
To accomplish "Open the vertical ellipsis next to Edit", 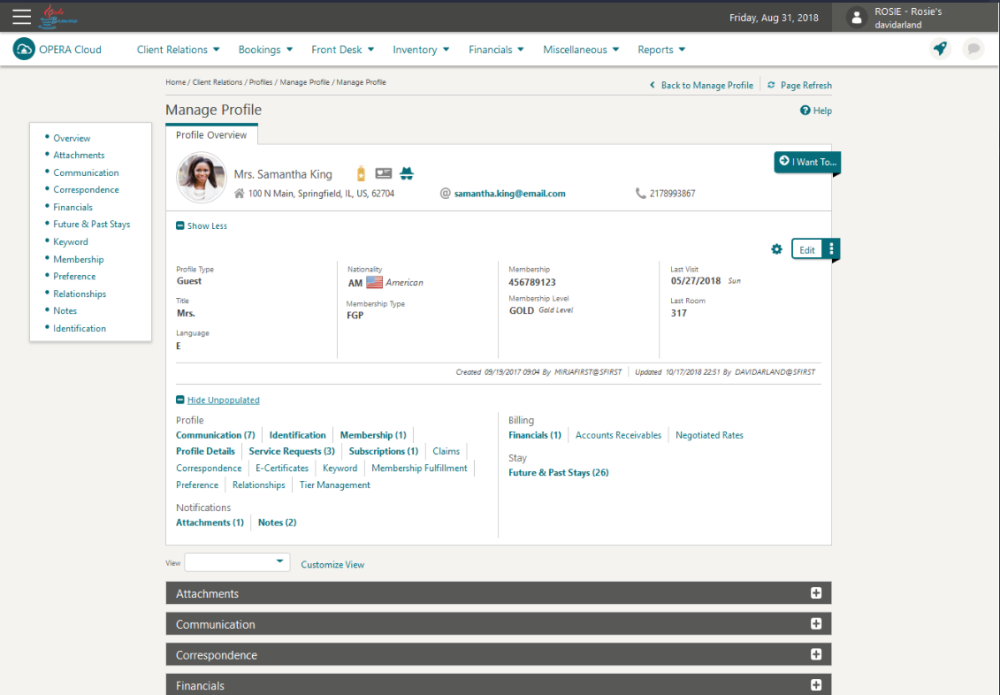I will pyautogui.click(x=831, y=249).
